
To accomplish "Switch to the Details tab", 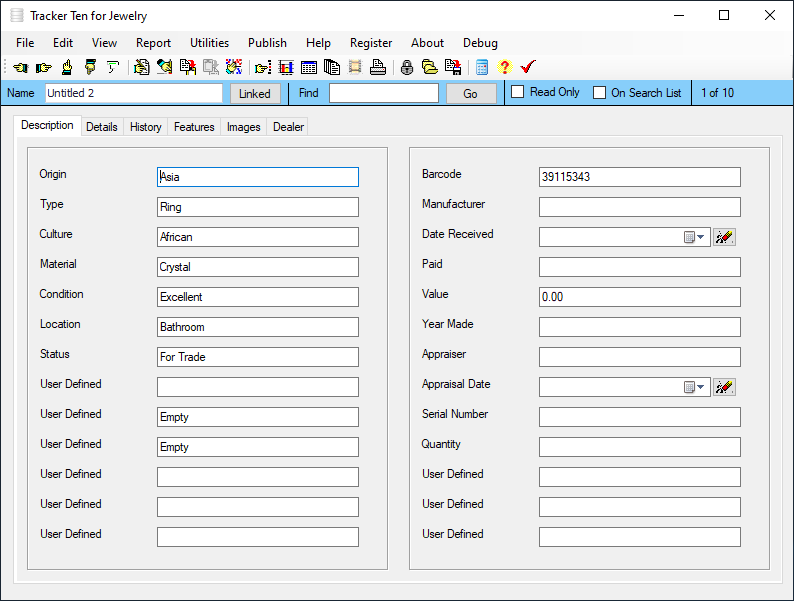I will point(102,127).
